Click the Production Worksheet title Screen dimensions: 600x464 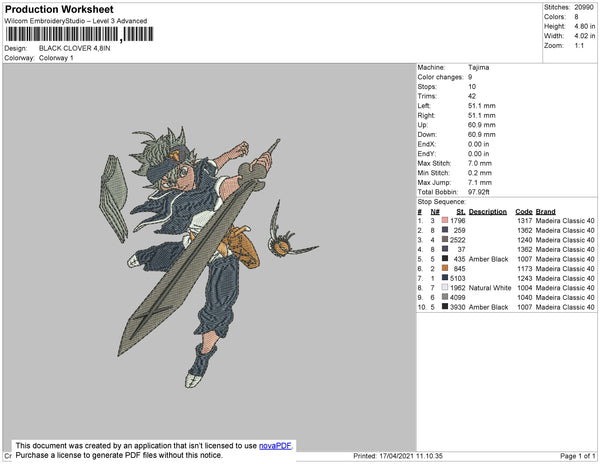[x=59, y=10]
